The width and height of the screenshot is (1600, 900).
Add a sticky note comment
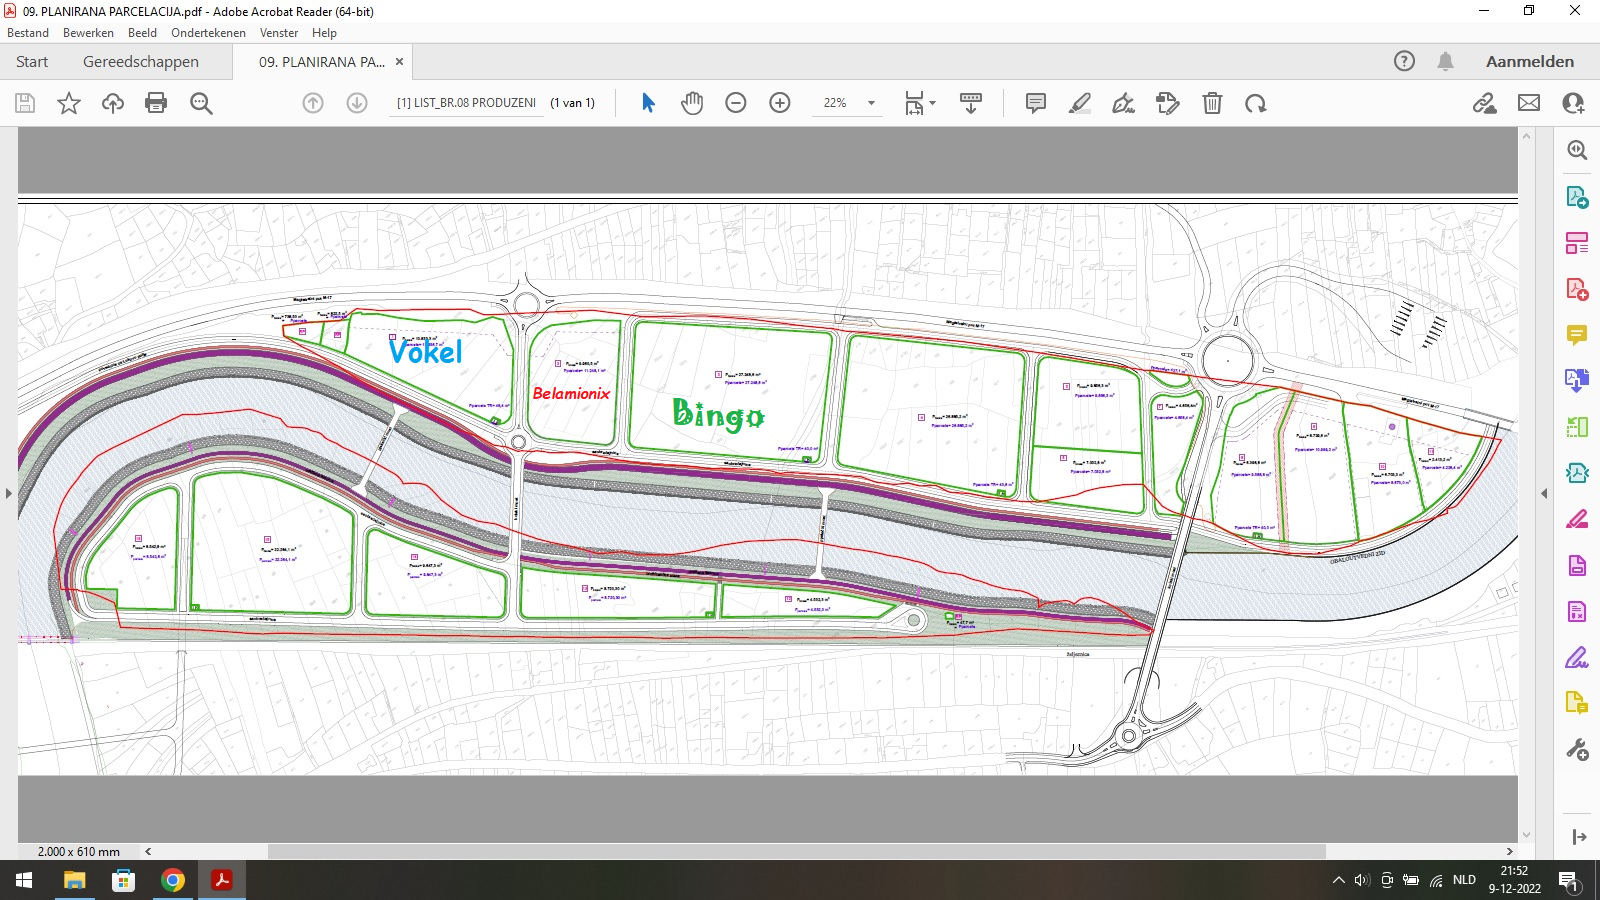tap(1036, 103)
